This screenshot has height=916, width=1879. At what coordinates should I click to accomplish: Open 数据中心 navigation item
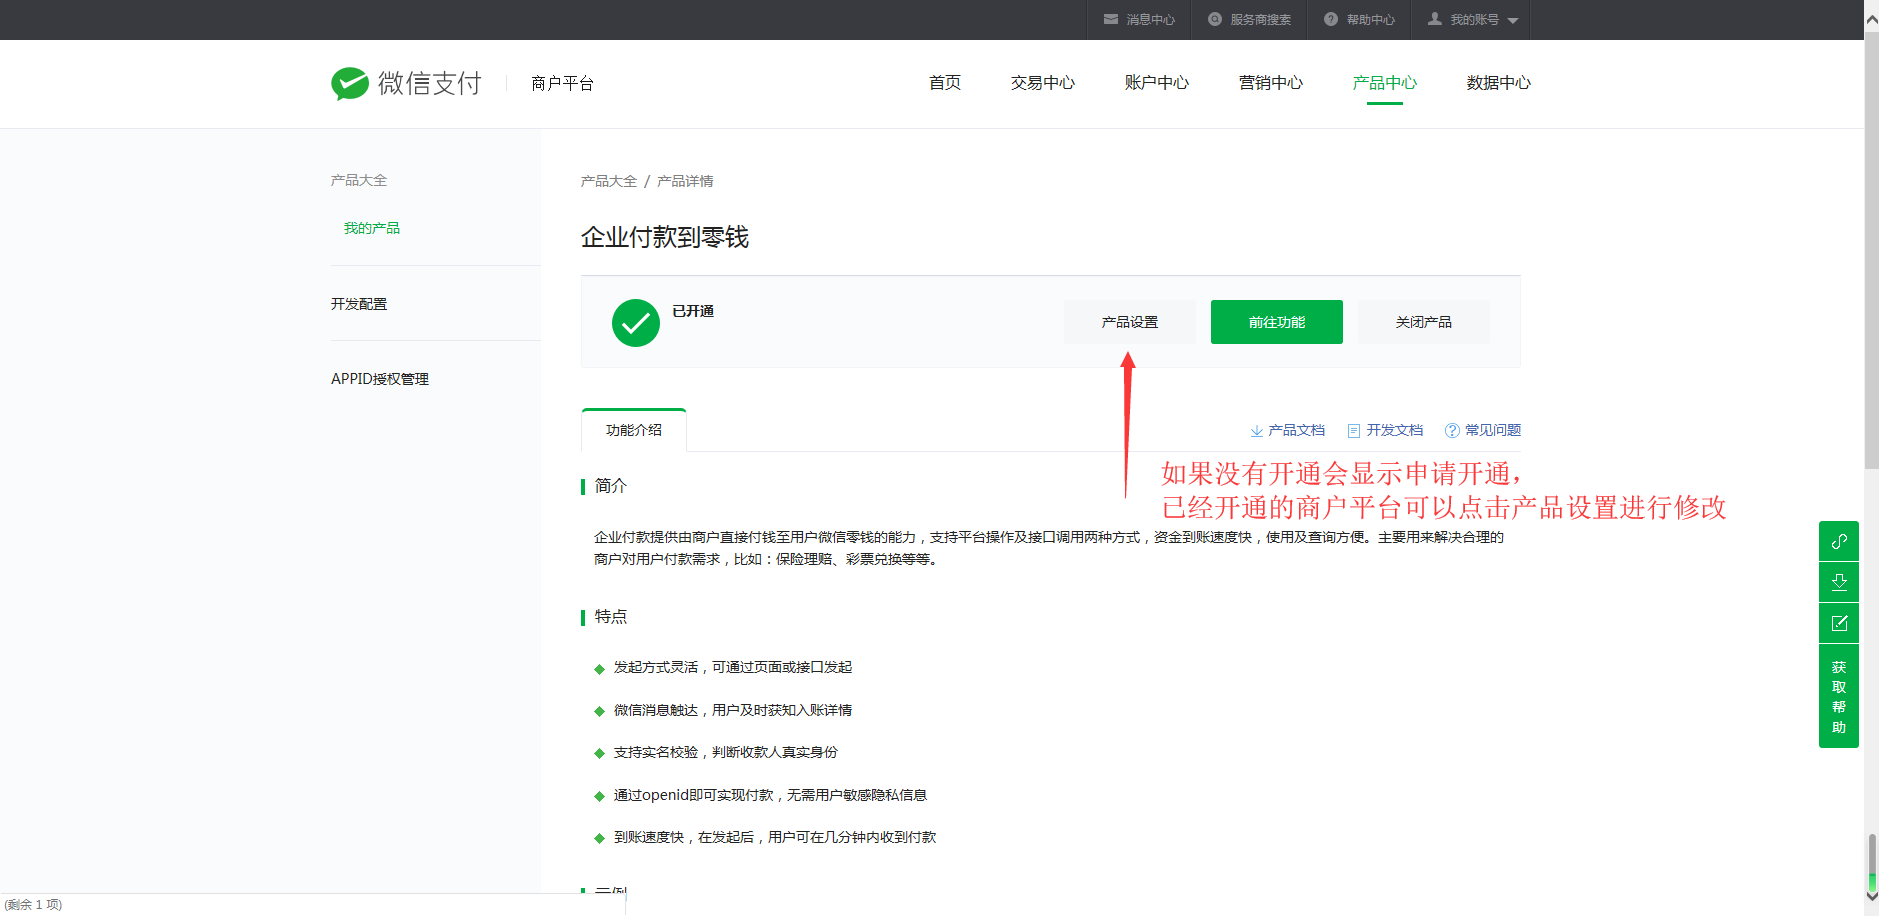[1498, 83]
